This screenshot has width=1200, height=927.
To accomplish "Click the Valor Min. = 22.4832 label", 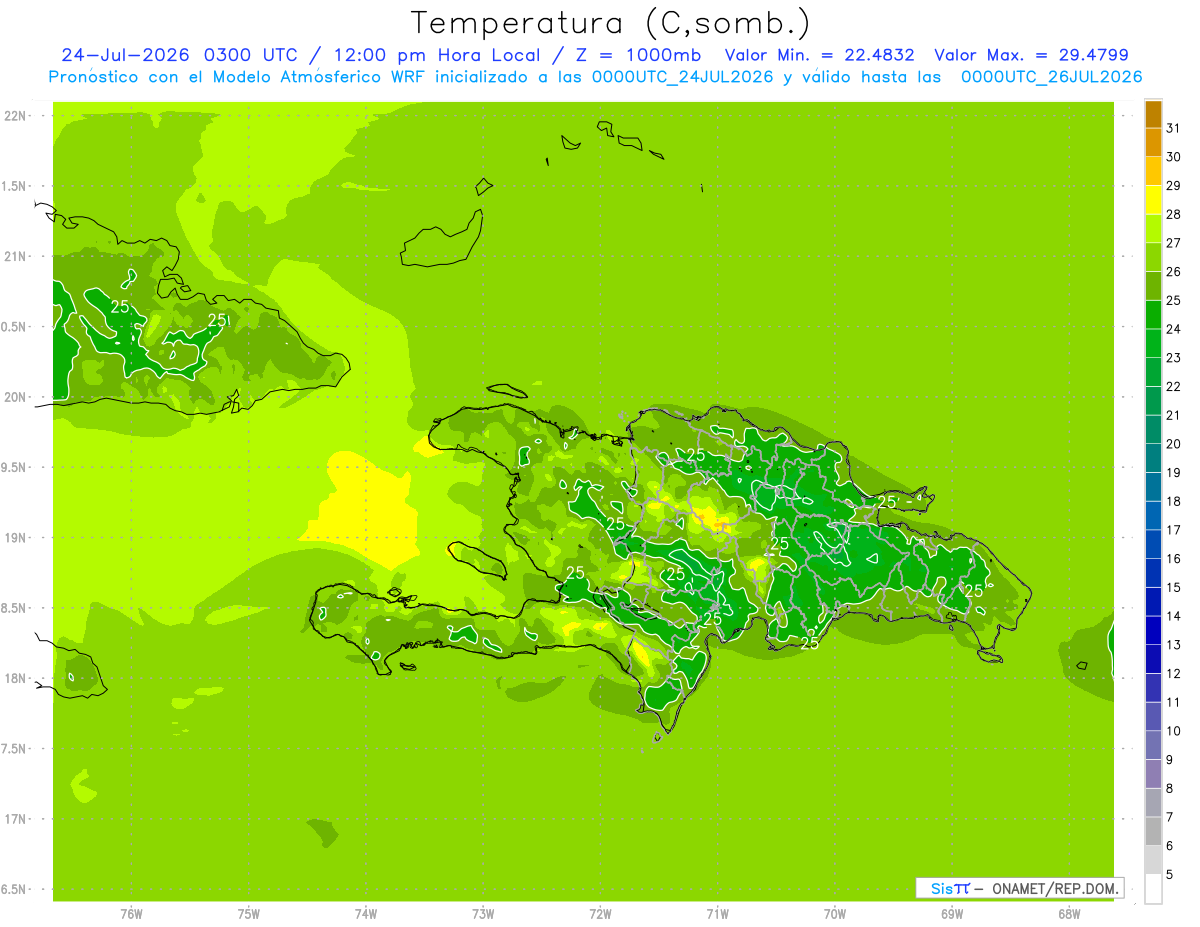I will [819, 55].
